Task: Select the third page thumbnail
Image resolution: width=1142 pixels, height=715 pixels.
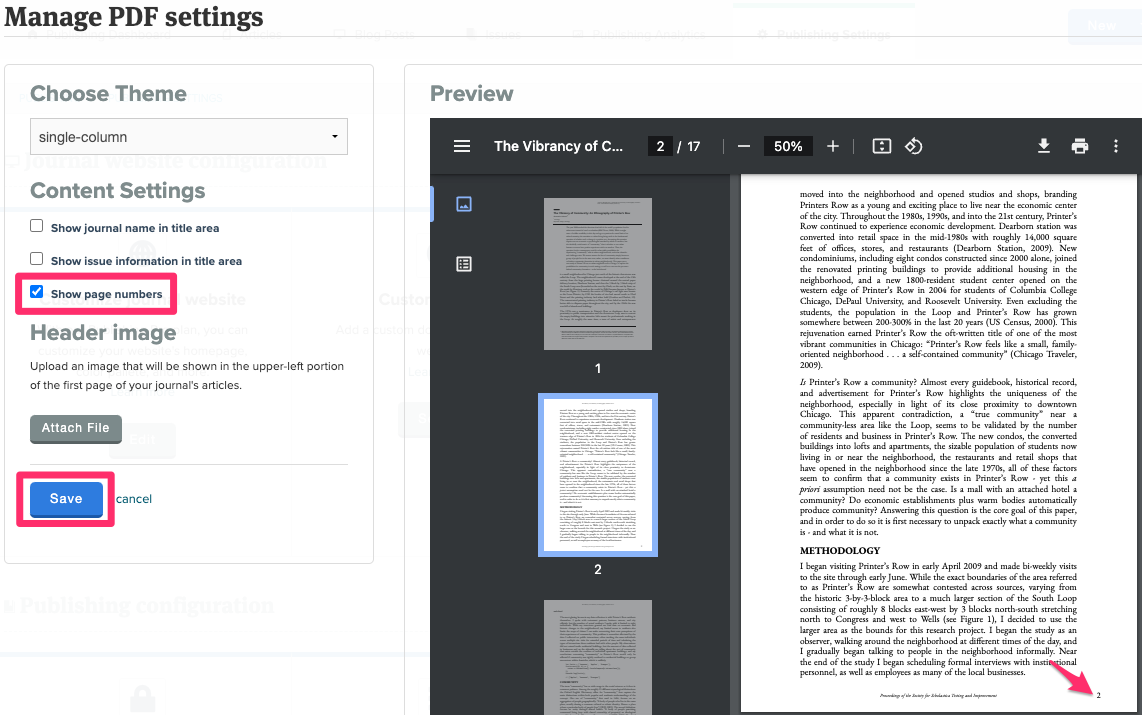Action: [598, 657]
